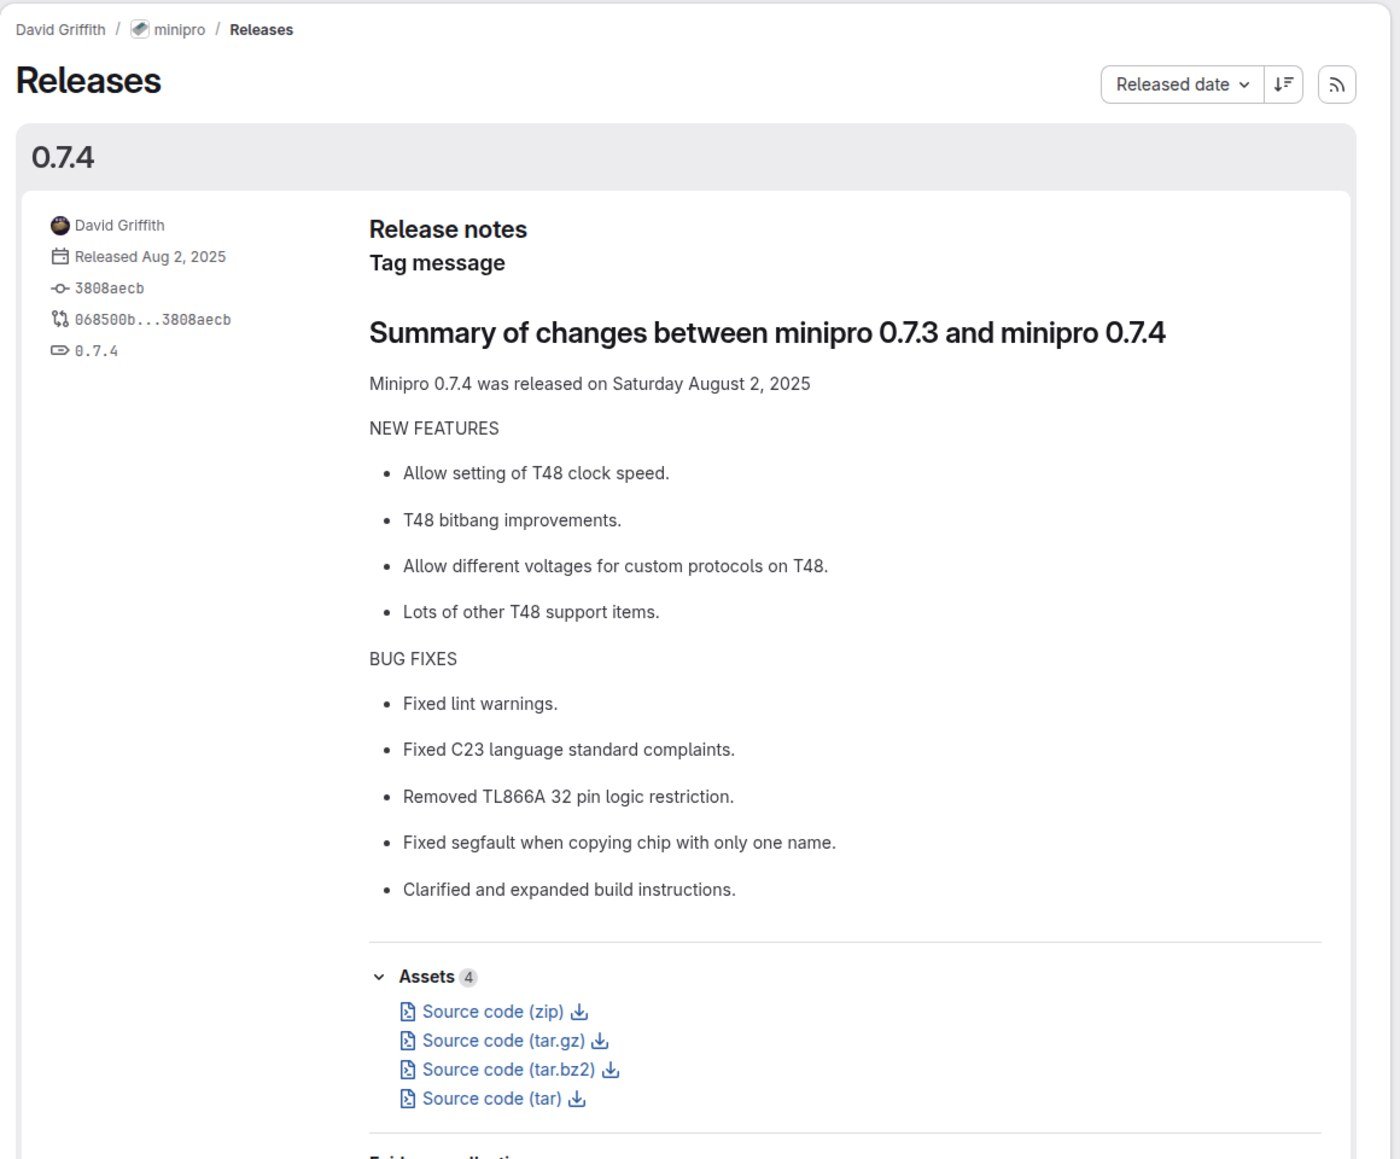The height and width of the screenshot is (1159, 1400).
Task: Open compare range 068500b...3808aecb
Action: 153,319
